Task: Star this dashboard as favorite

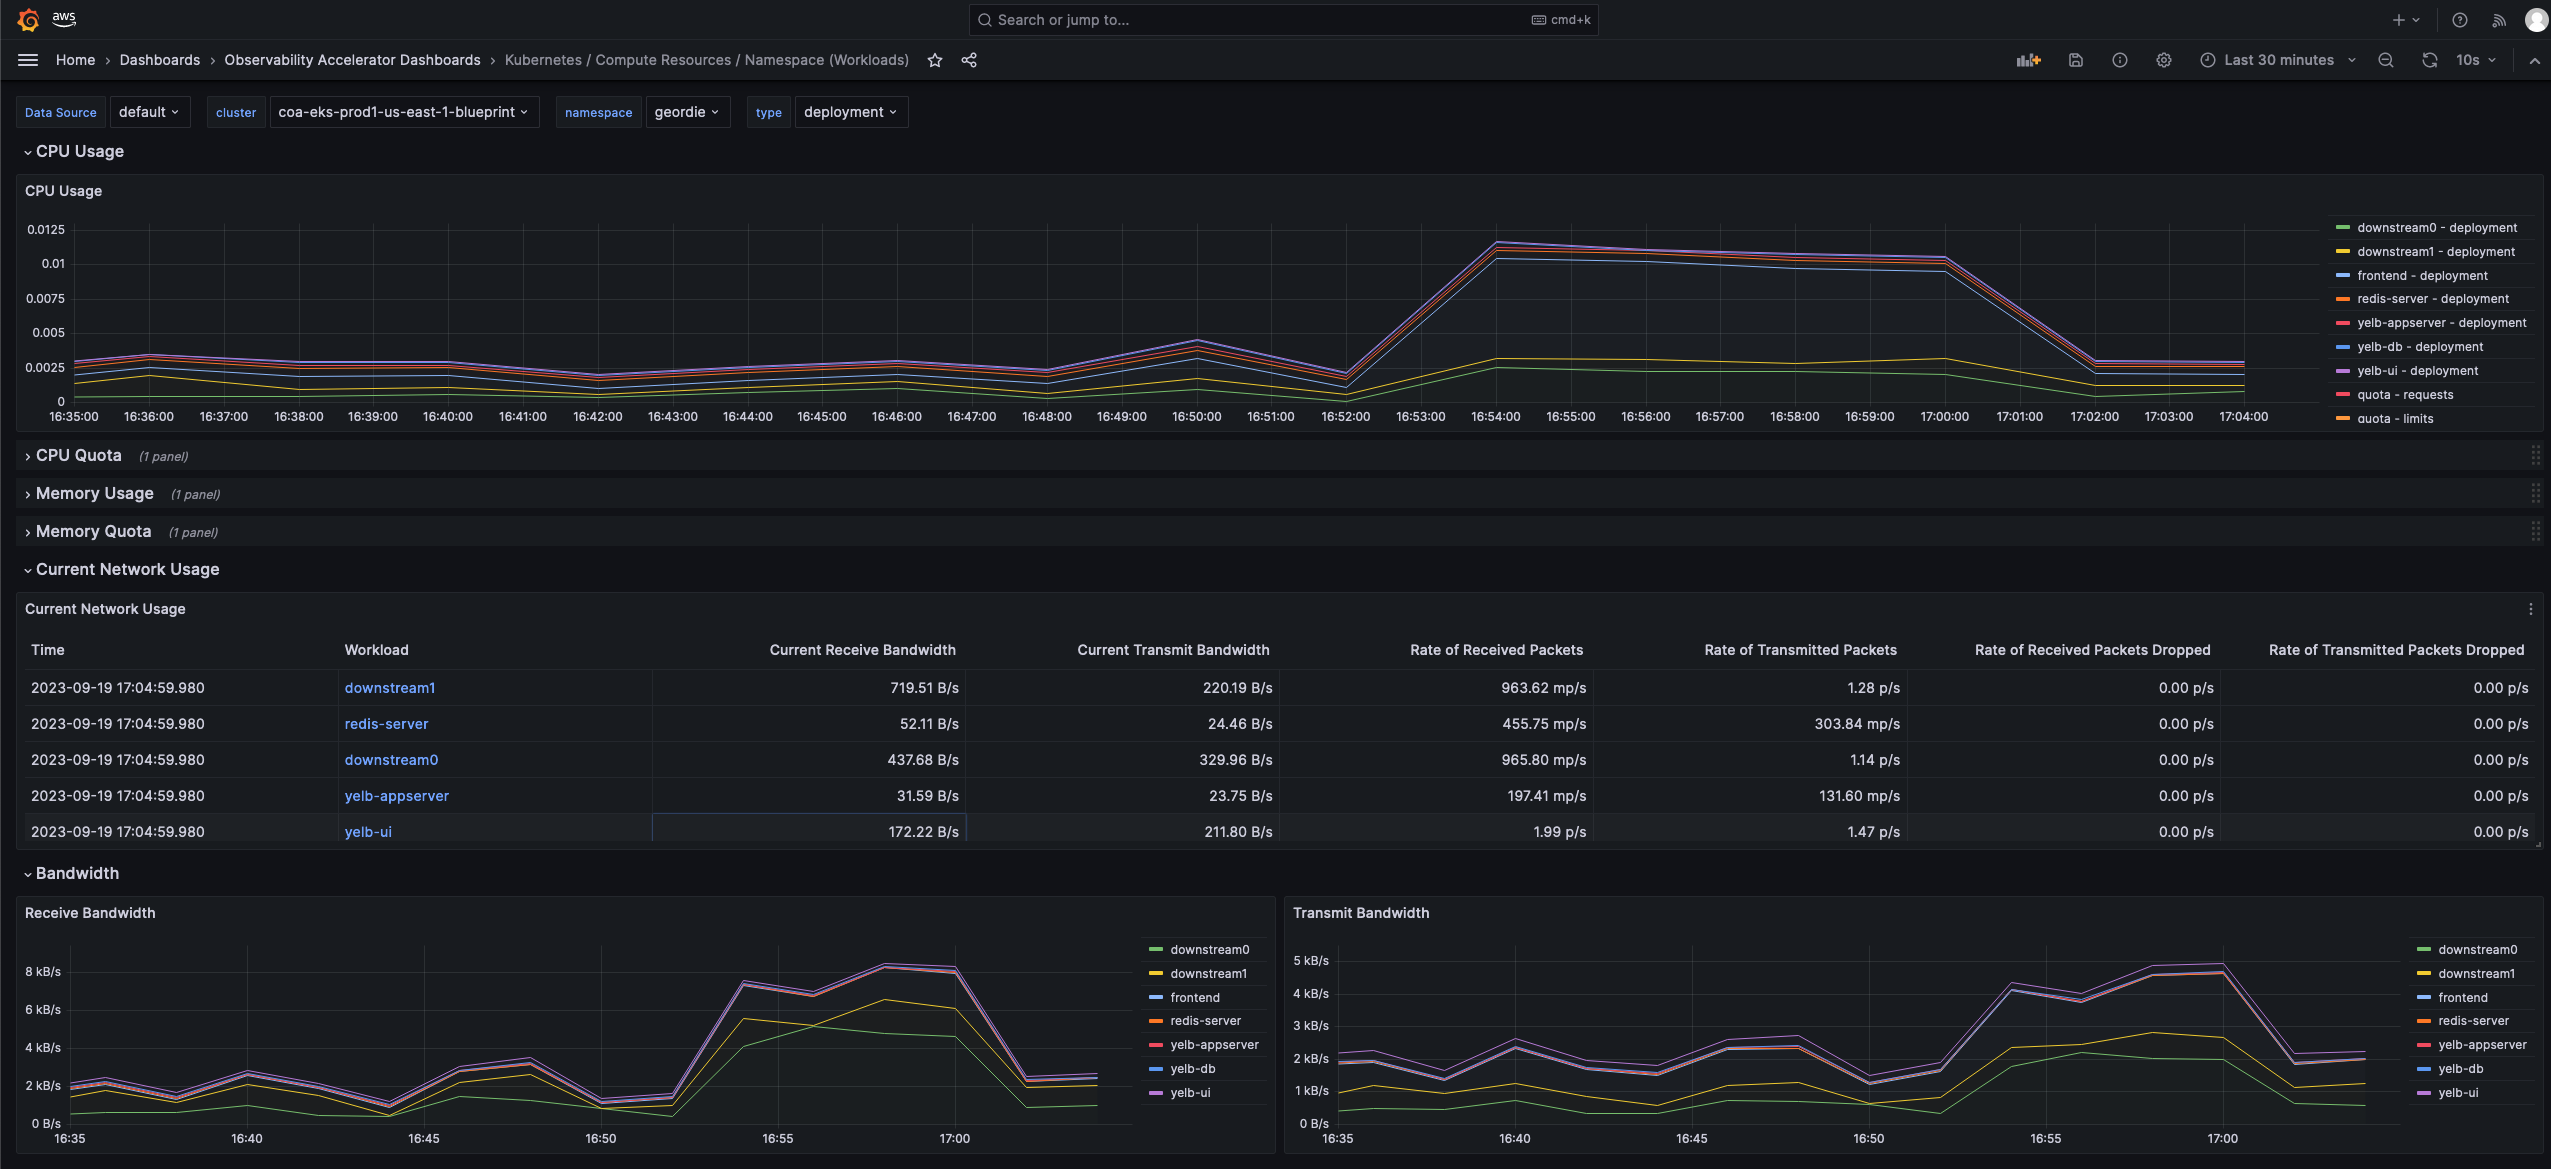Action: click(x=935, y=60)
